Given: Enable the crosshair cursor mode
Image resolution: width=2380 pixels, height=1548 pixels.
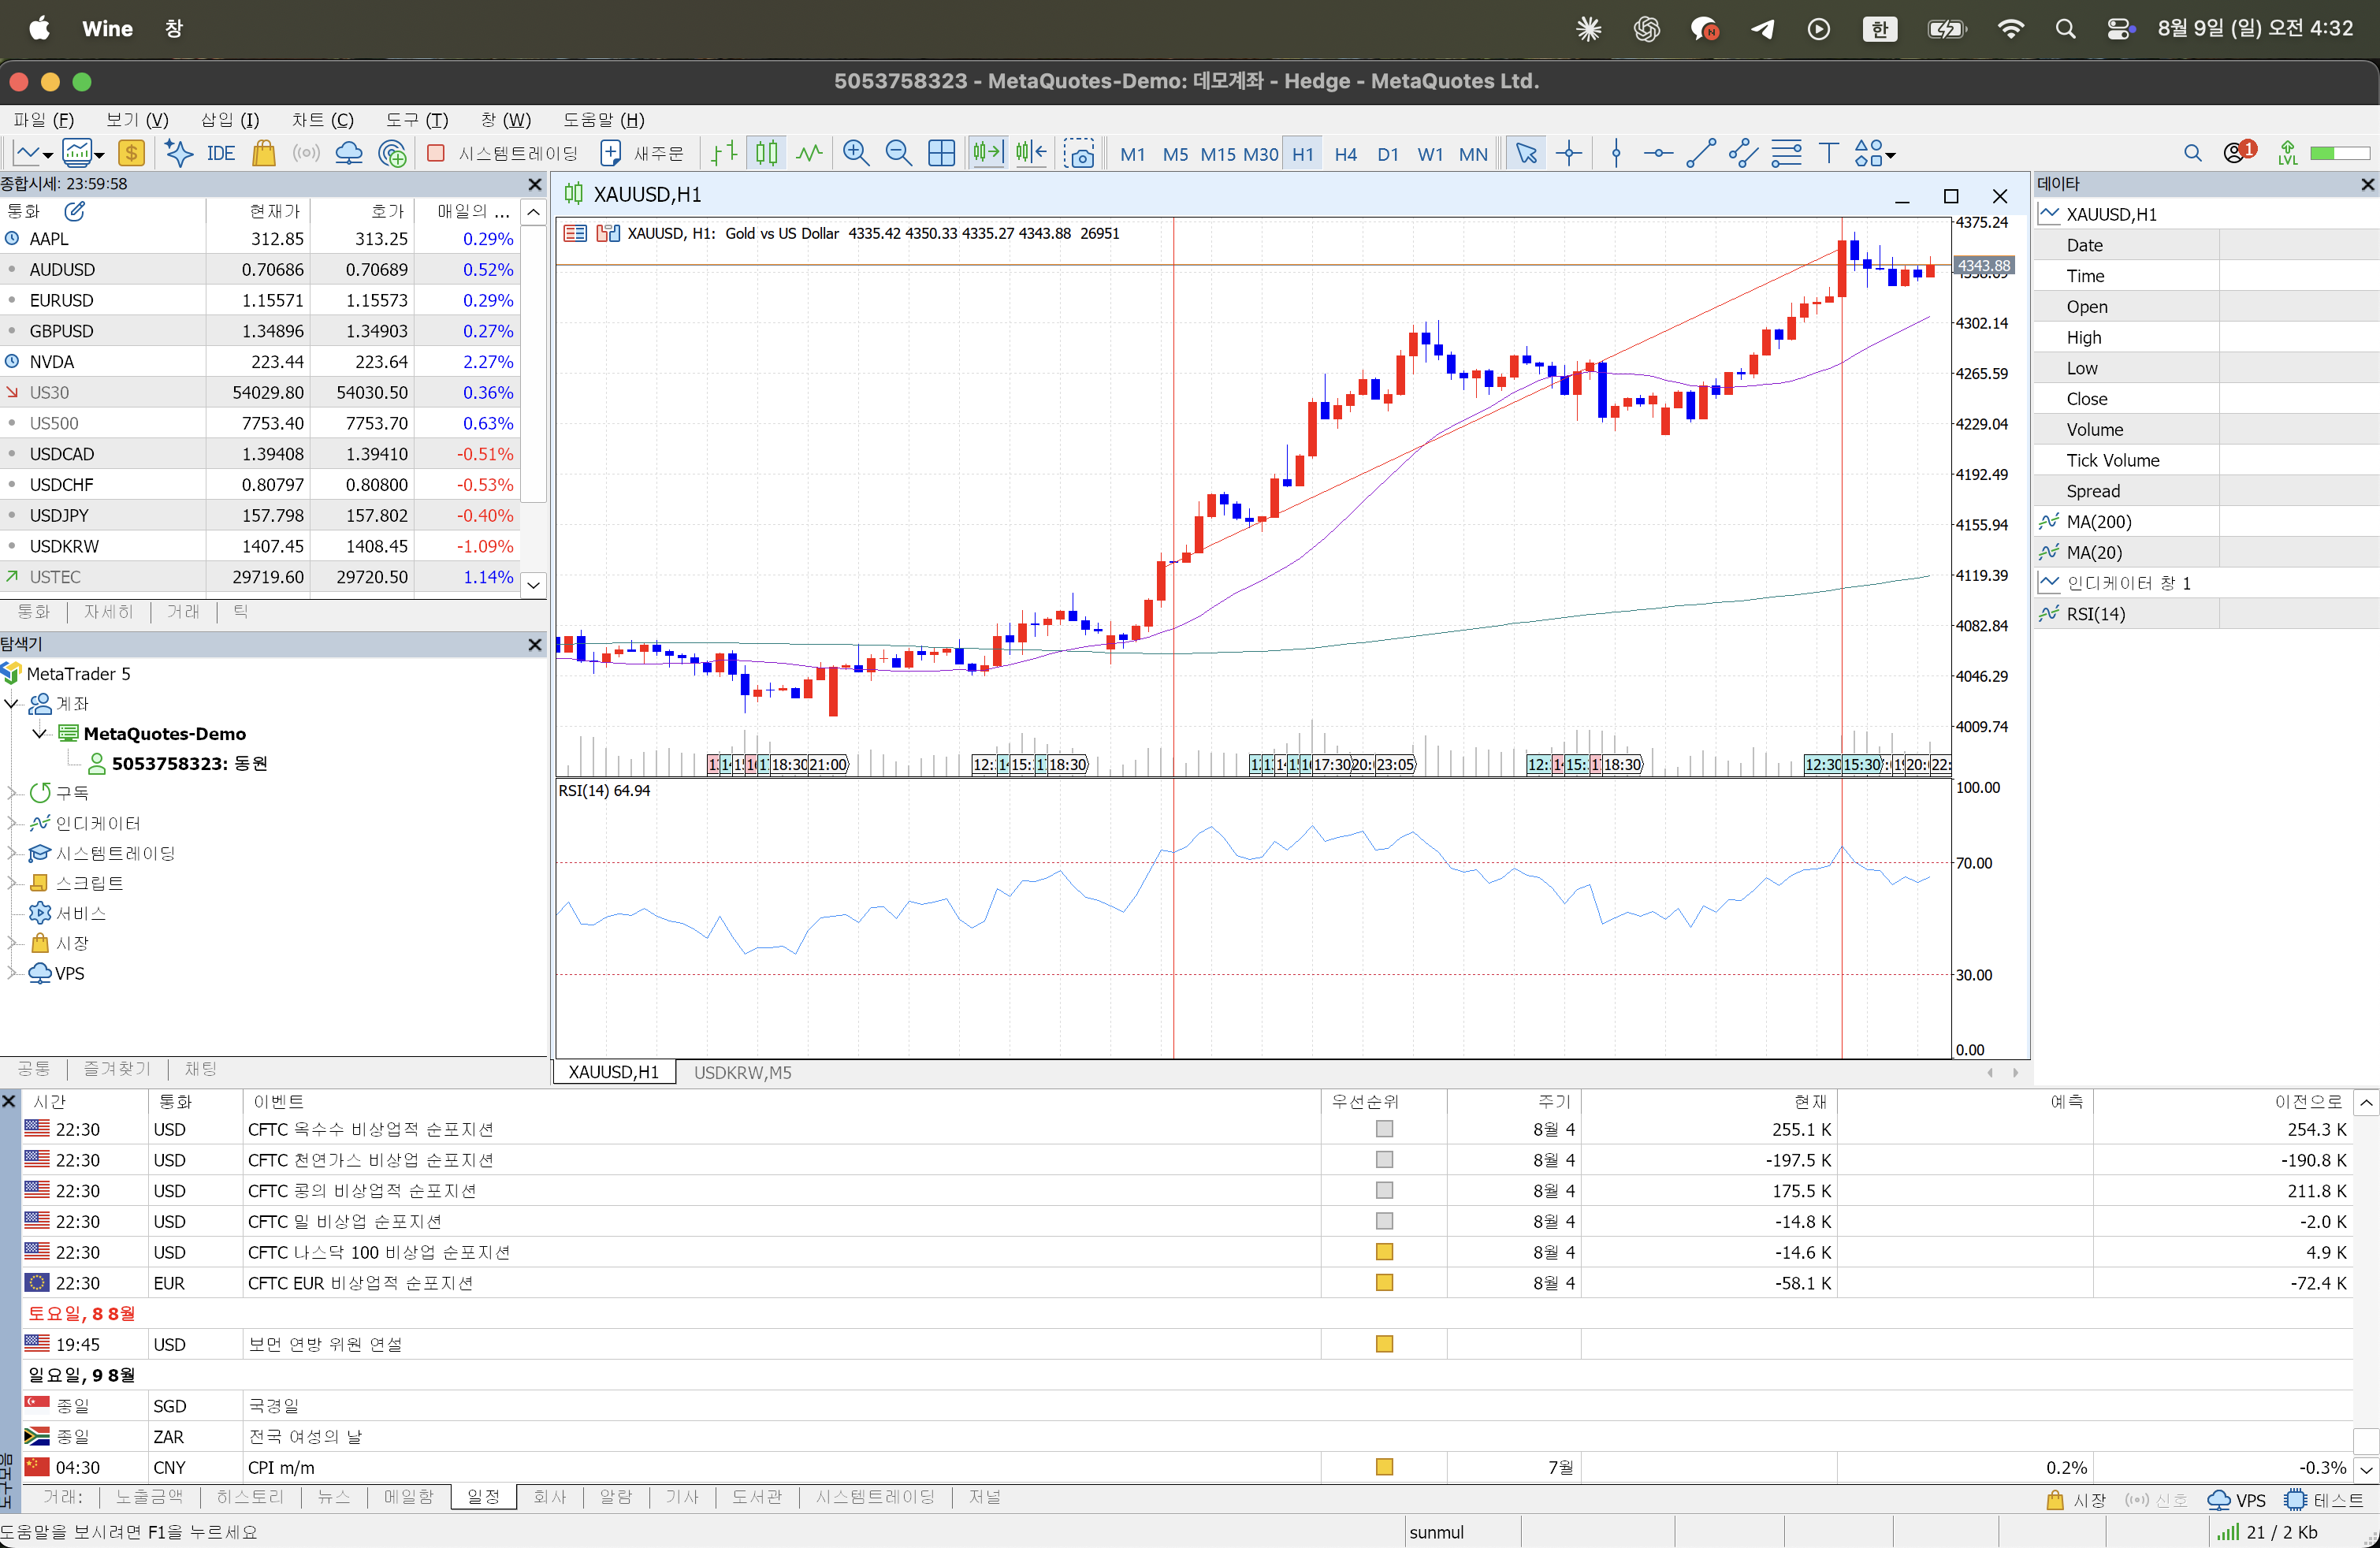Looking at the screenshot, I should click(x=1569, y=153).
